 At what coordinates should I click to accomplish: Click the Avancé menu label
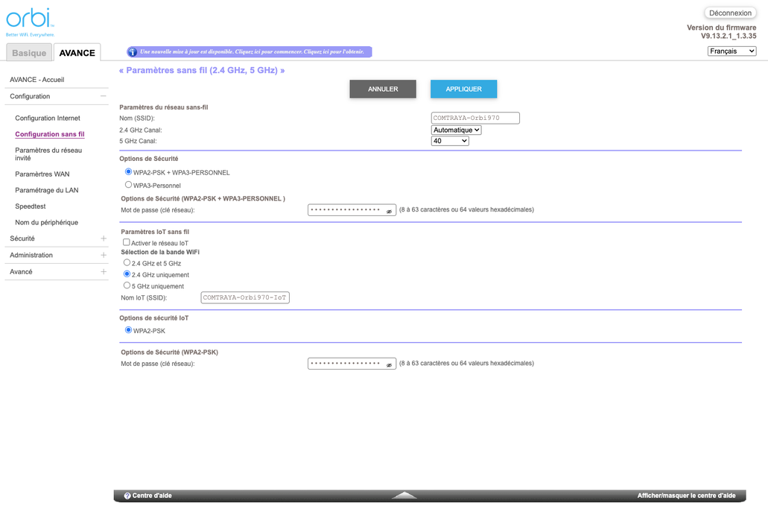pos(21,272)
